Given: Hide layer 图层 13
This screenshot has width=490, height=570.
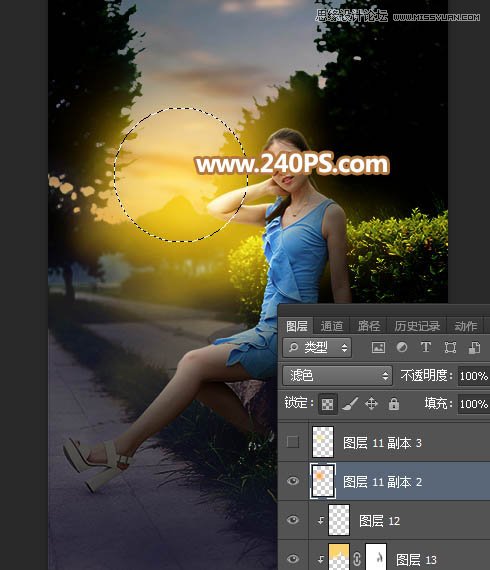Looking at the screenshot, I should click(x=293, y=559).
